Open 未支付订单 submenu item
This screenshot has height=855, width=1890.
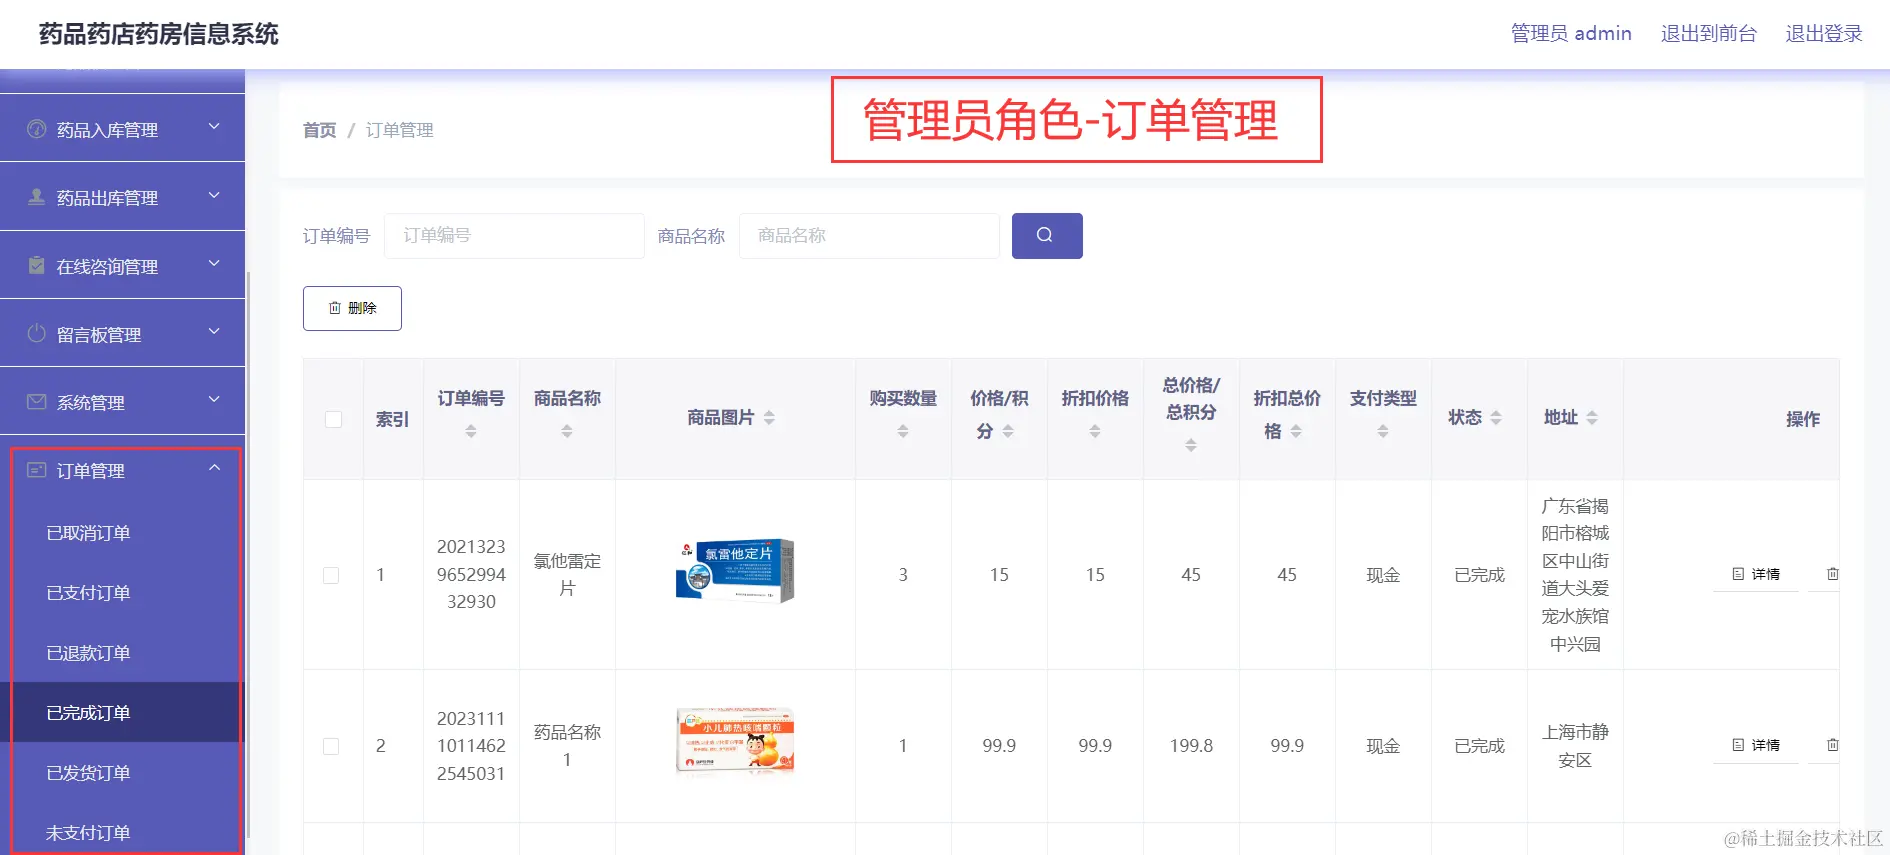(122, 832)
